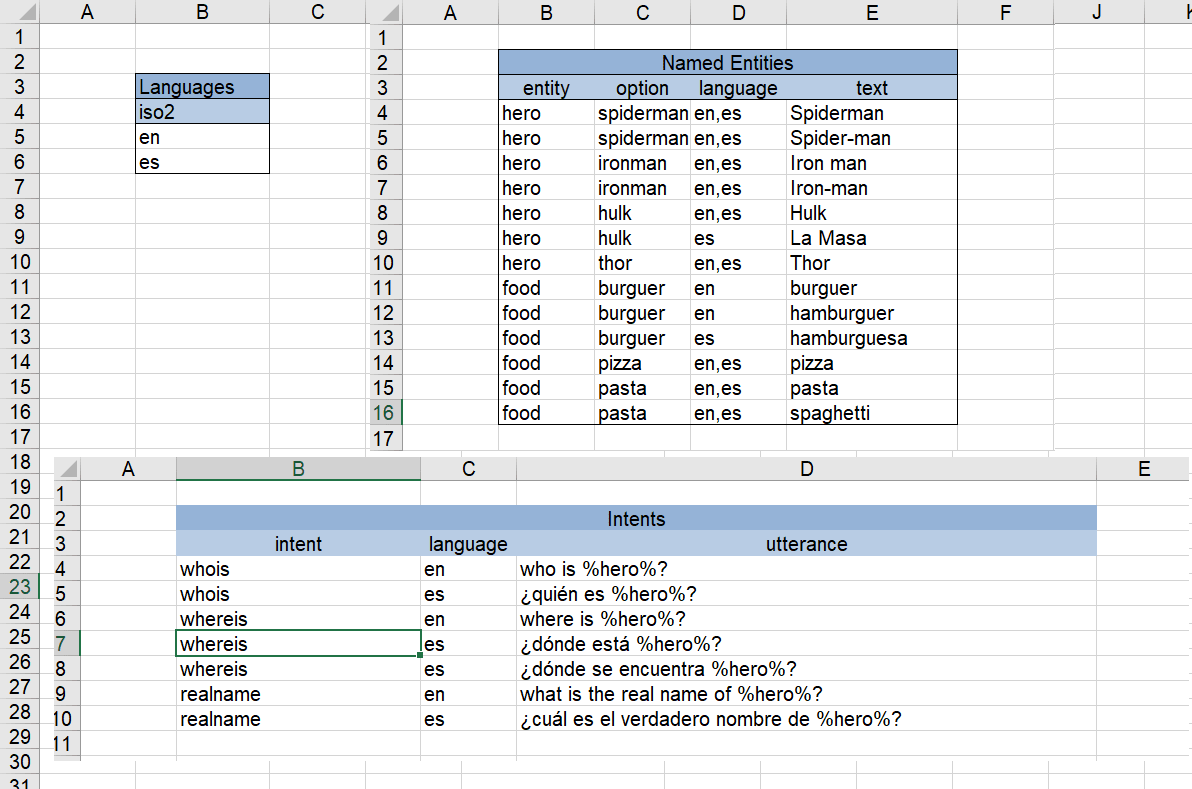Viewport: 1192px width, 789px height.
Task: Click the 'option' column heading cell
Action: [642, 87]
